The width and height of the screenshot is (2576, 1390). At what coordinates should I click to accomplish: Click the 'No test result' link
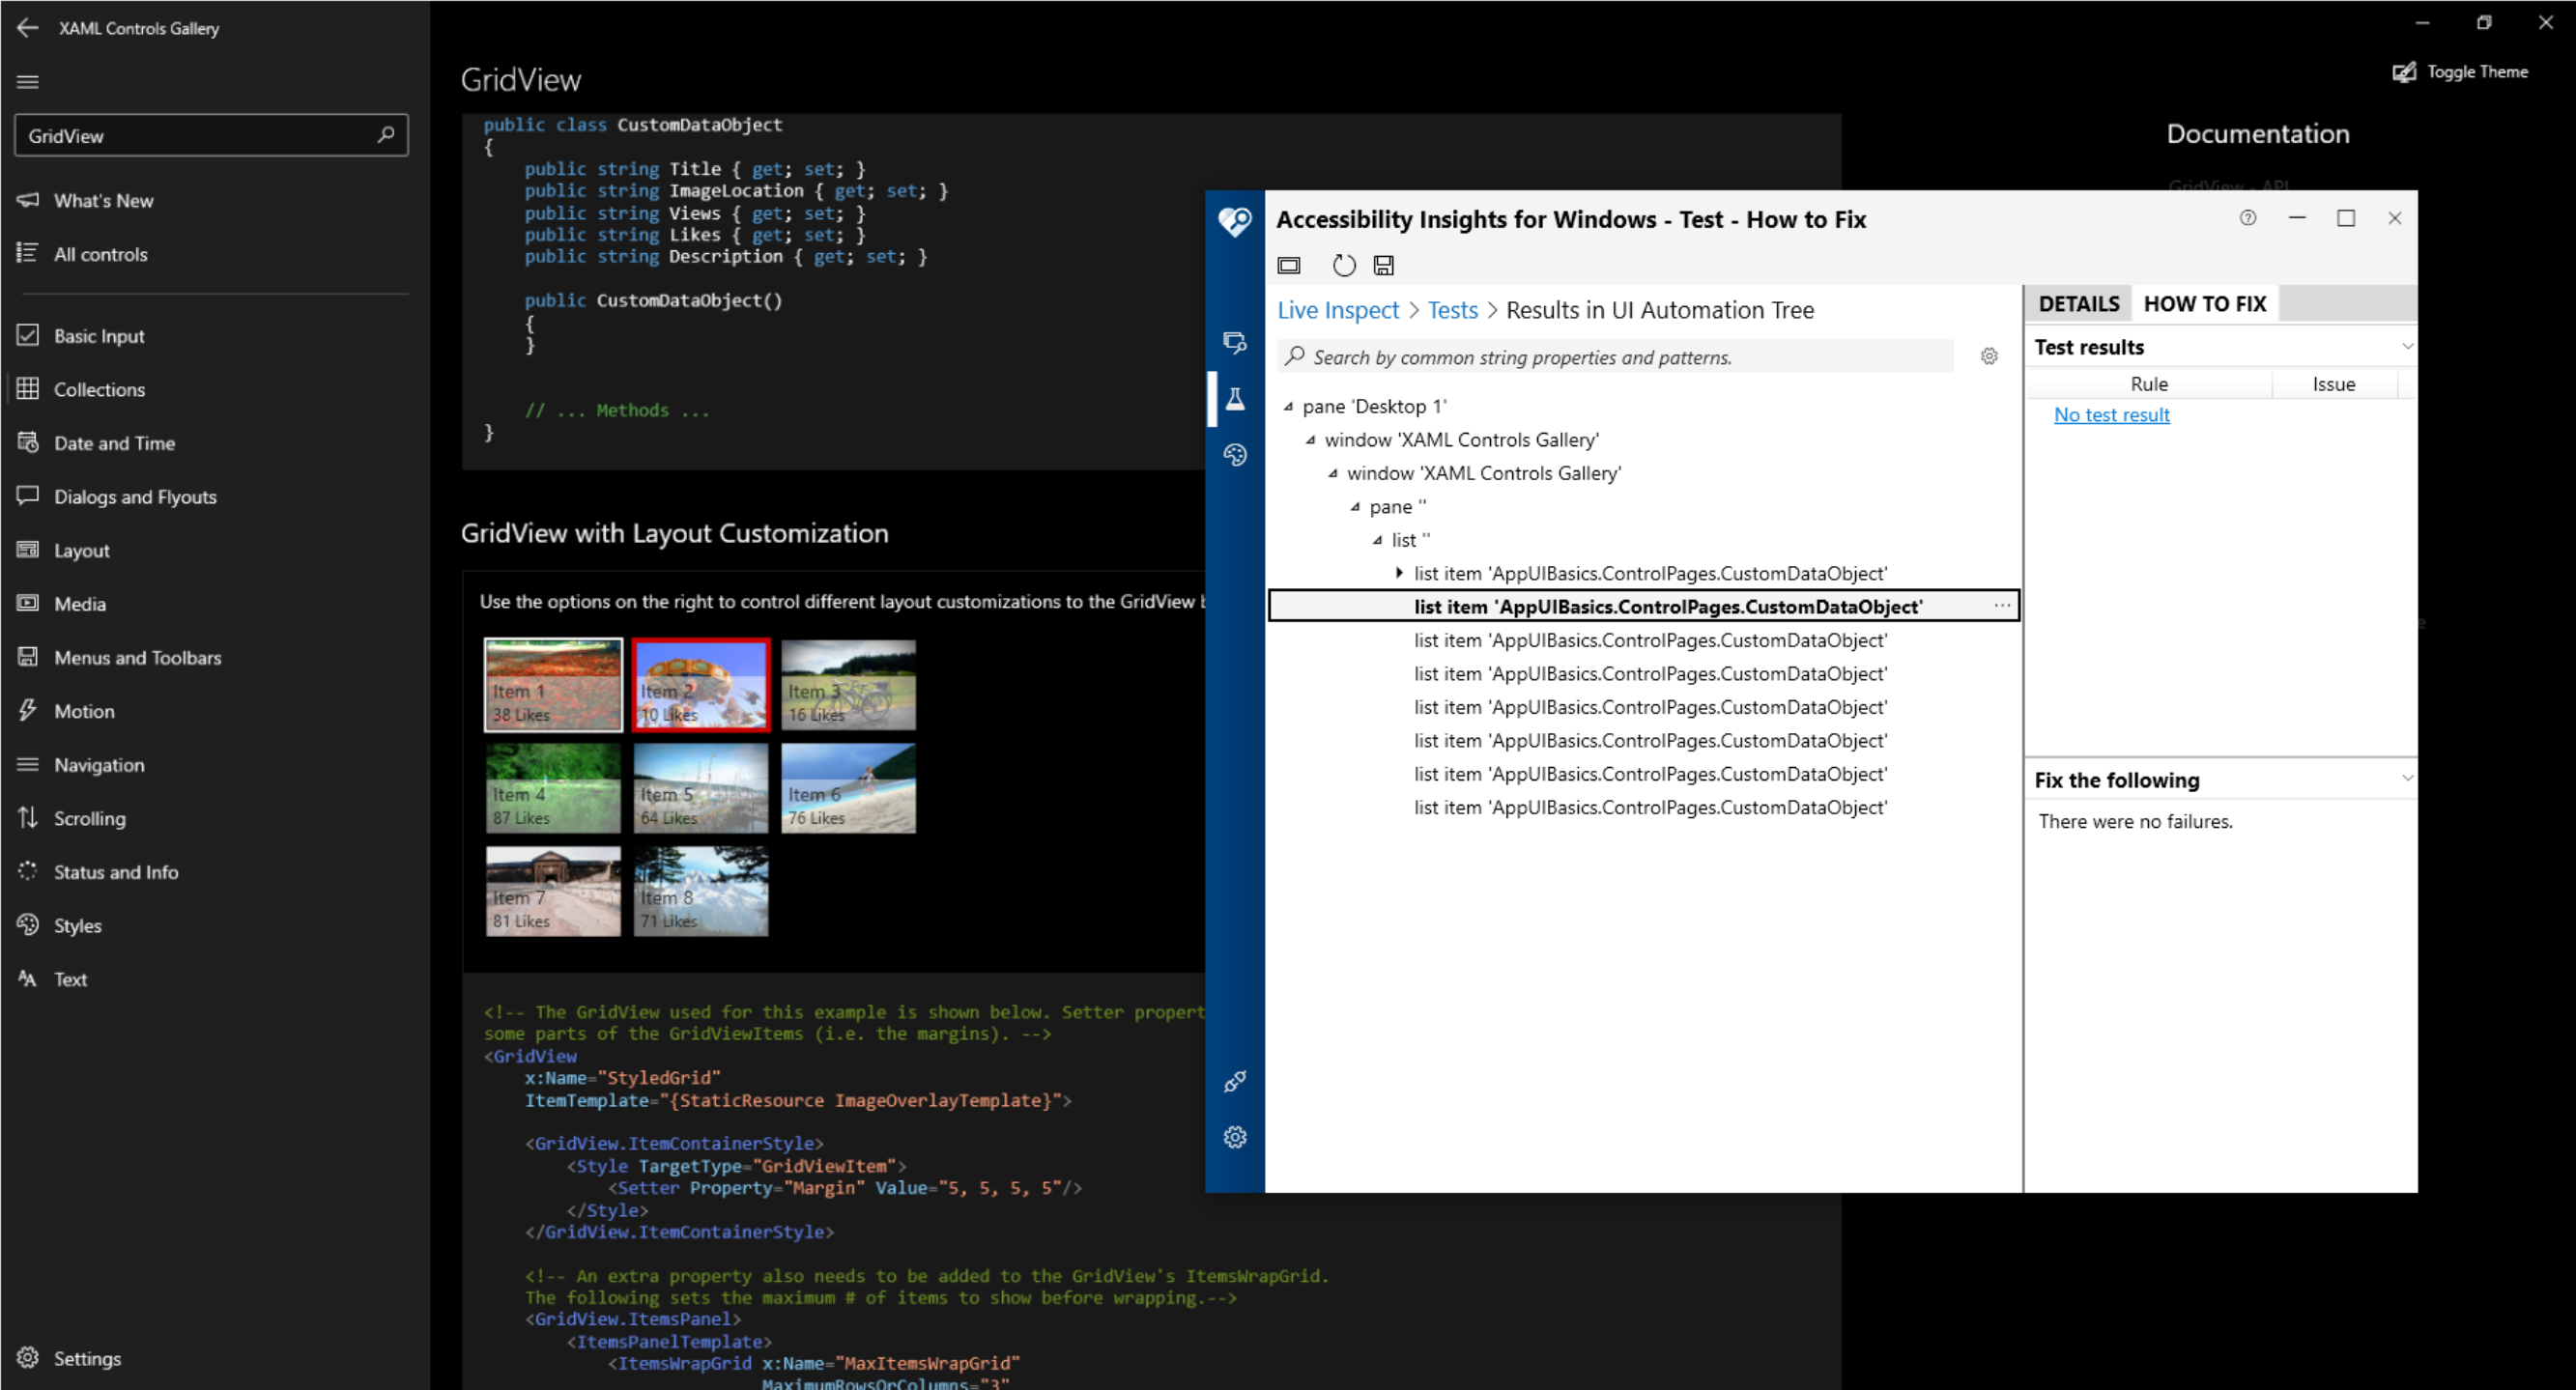pos(2111,414)
